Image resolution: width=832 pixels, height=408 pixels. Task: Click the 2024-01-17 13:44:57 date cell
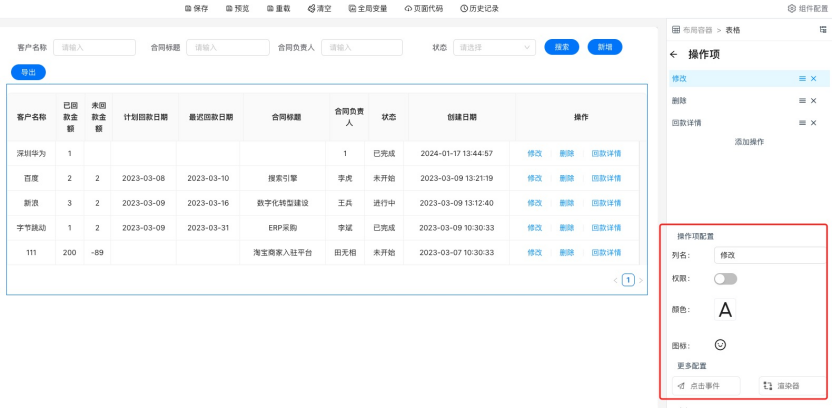click(456, 154)
